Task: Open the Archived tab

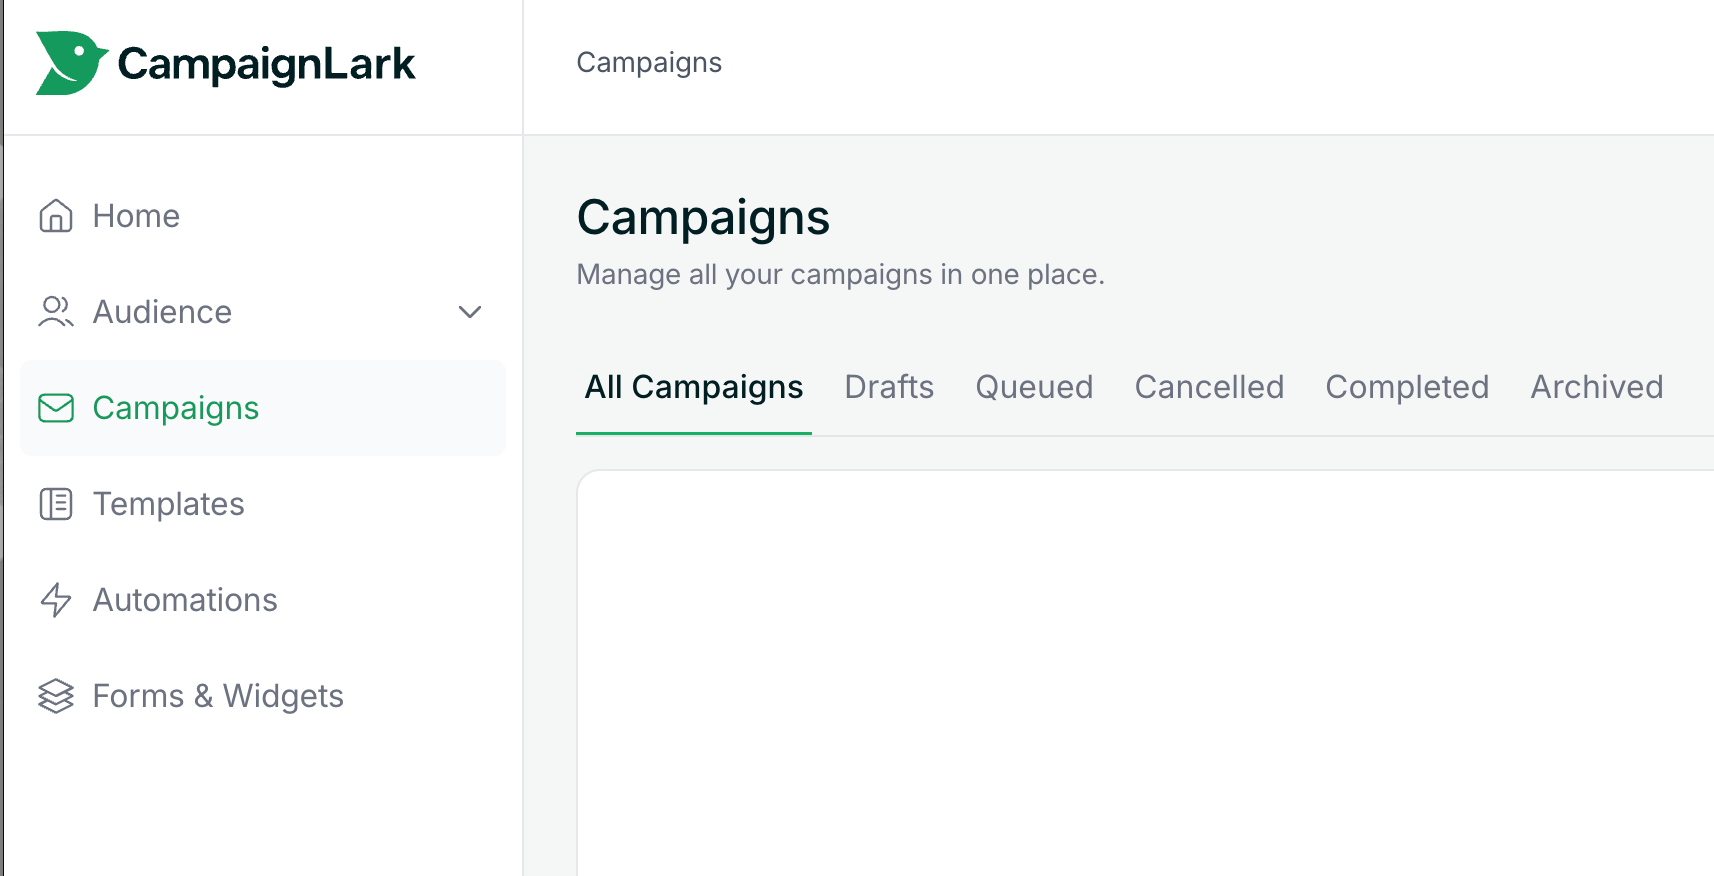Action: [x=1596, y=388]
